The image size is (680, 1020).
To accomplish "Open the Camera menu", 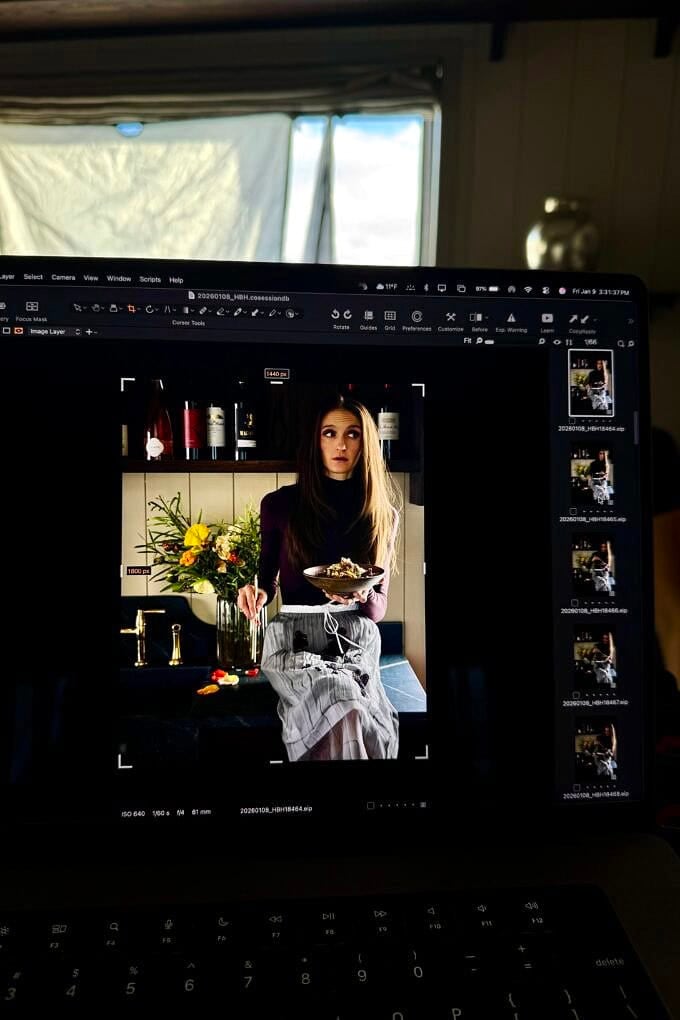I will [x=63, y=277].
